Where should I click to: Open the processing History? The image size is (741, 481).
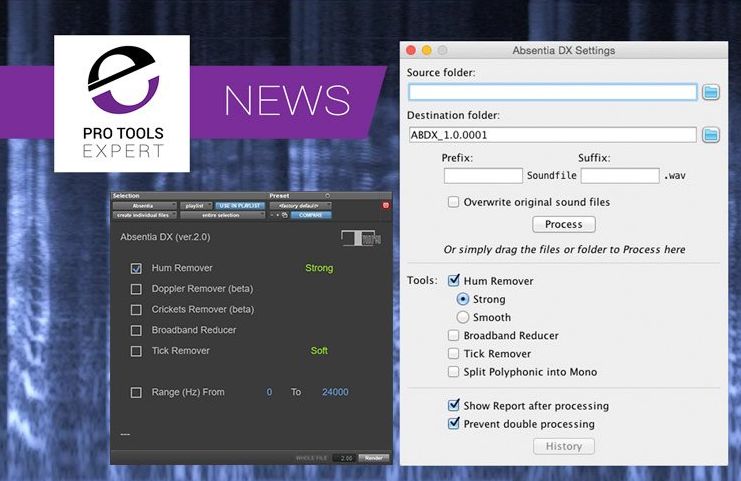(564, 446)
